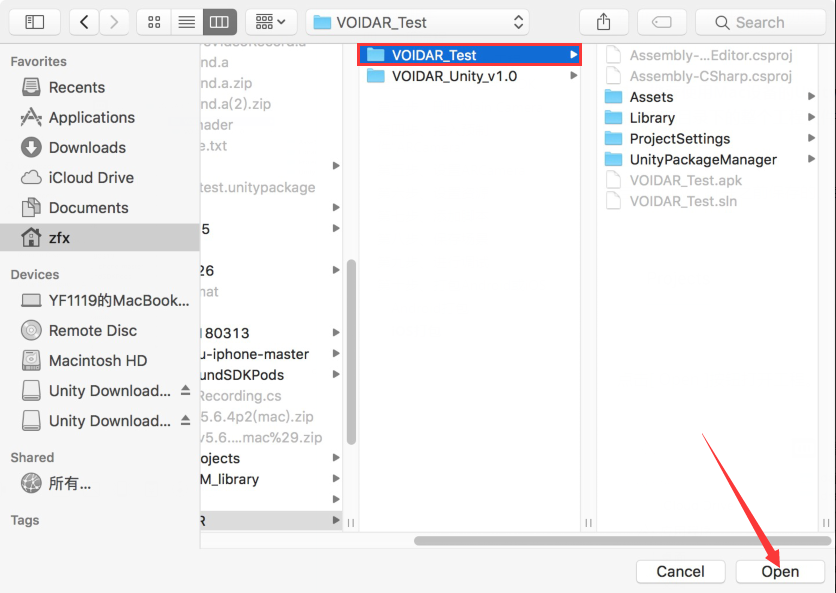The height and width of the screenshot is (593, 836).
Task: Open VOIDAR_Test path popup menu
Action: click(418, 21)
